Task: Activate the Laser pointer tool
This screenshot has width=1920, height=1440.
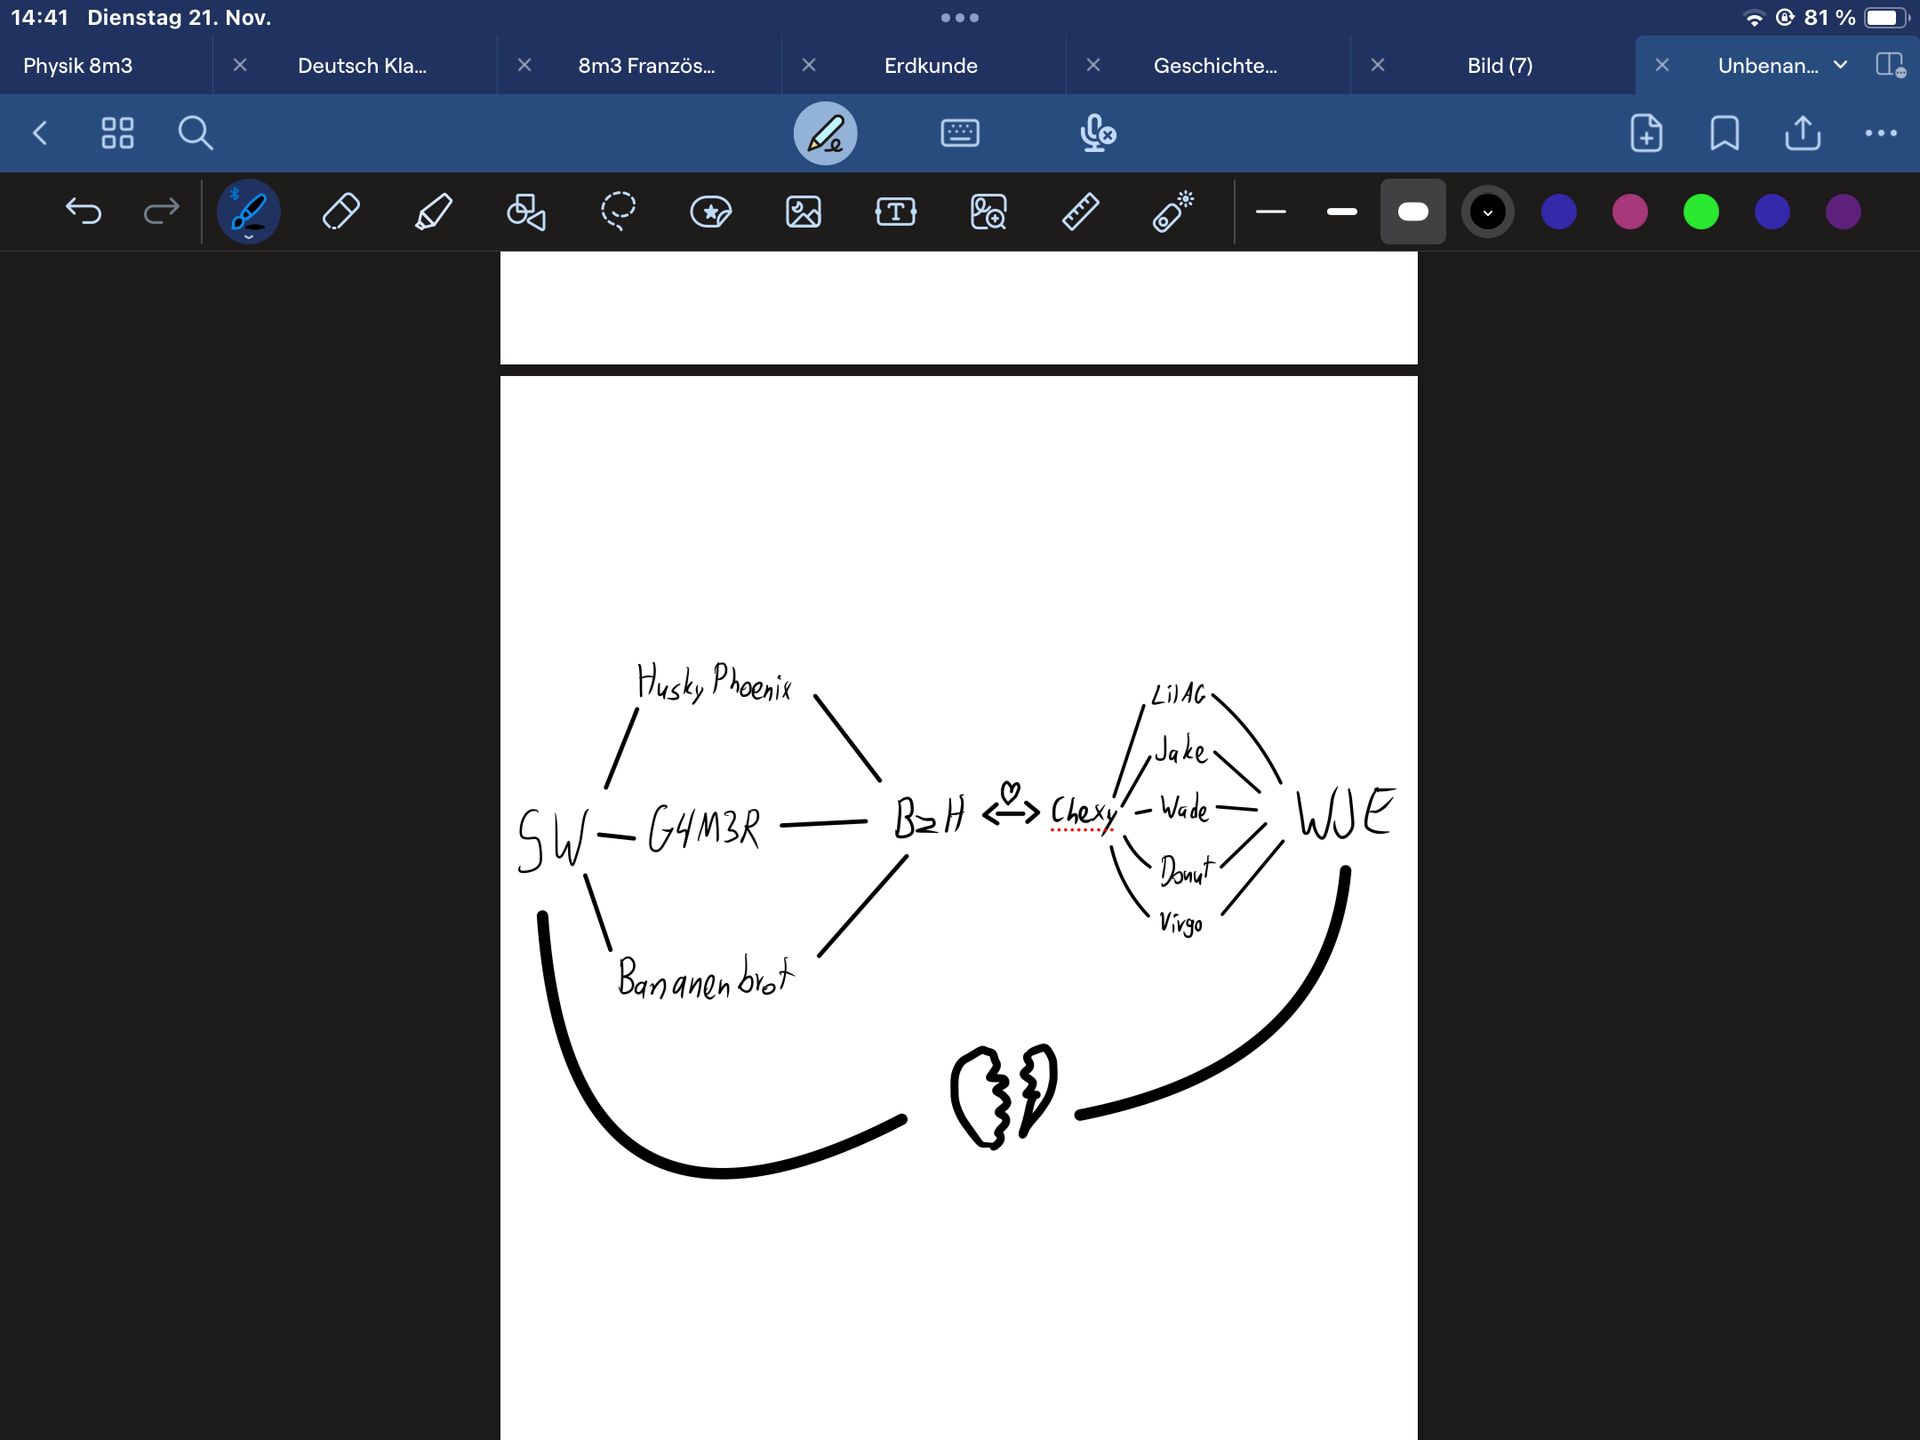Action: pos(1172,212)
